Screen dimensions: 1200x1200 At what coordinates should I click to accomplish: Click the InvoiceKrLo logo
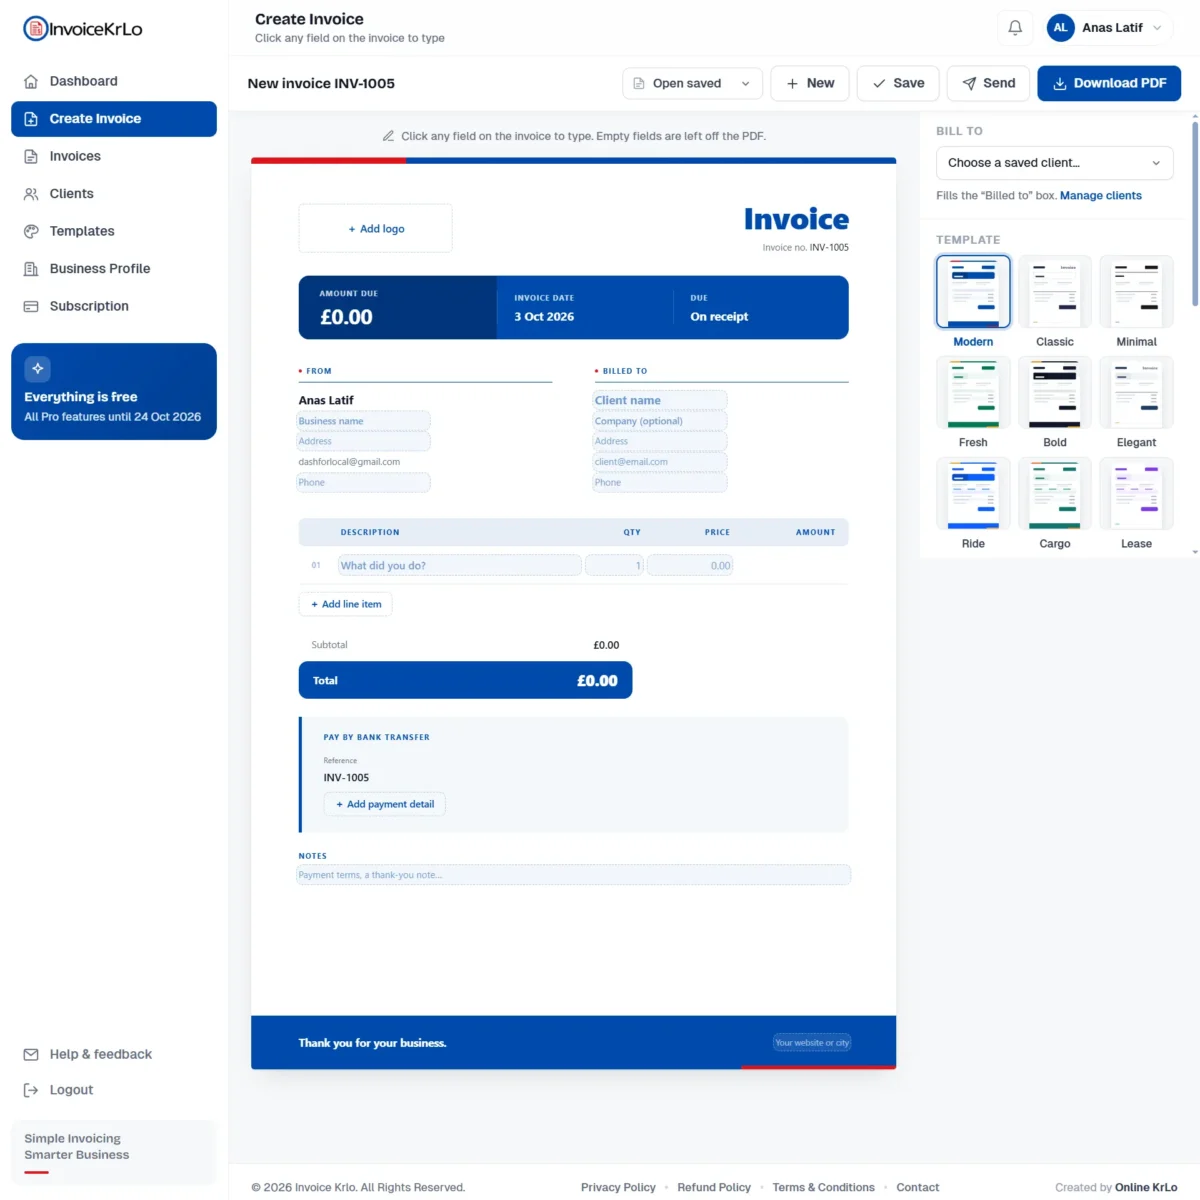(83, 29)
